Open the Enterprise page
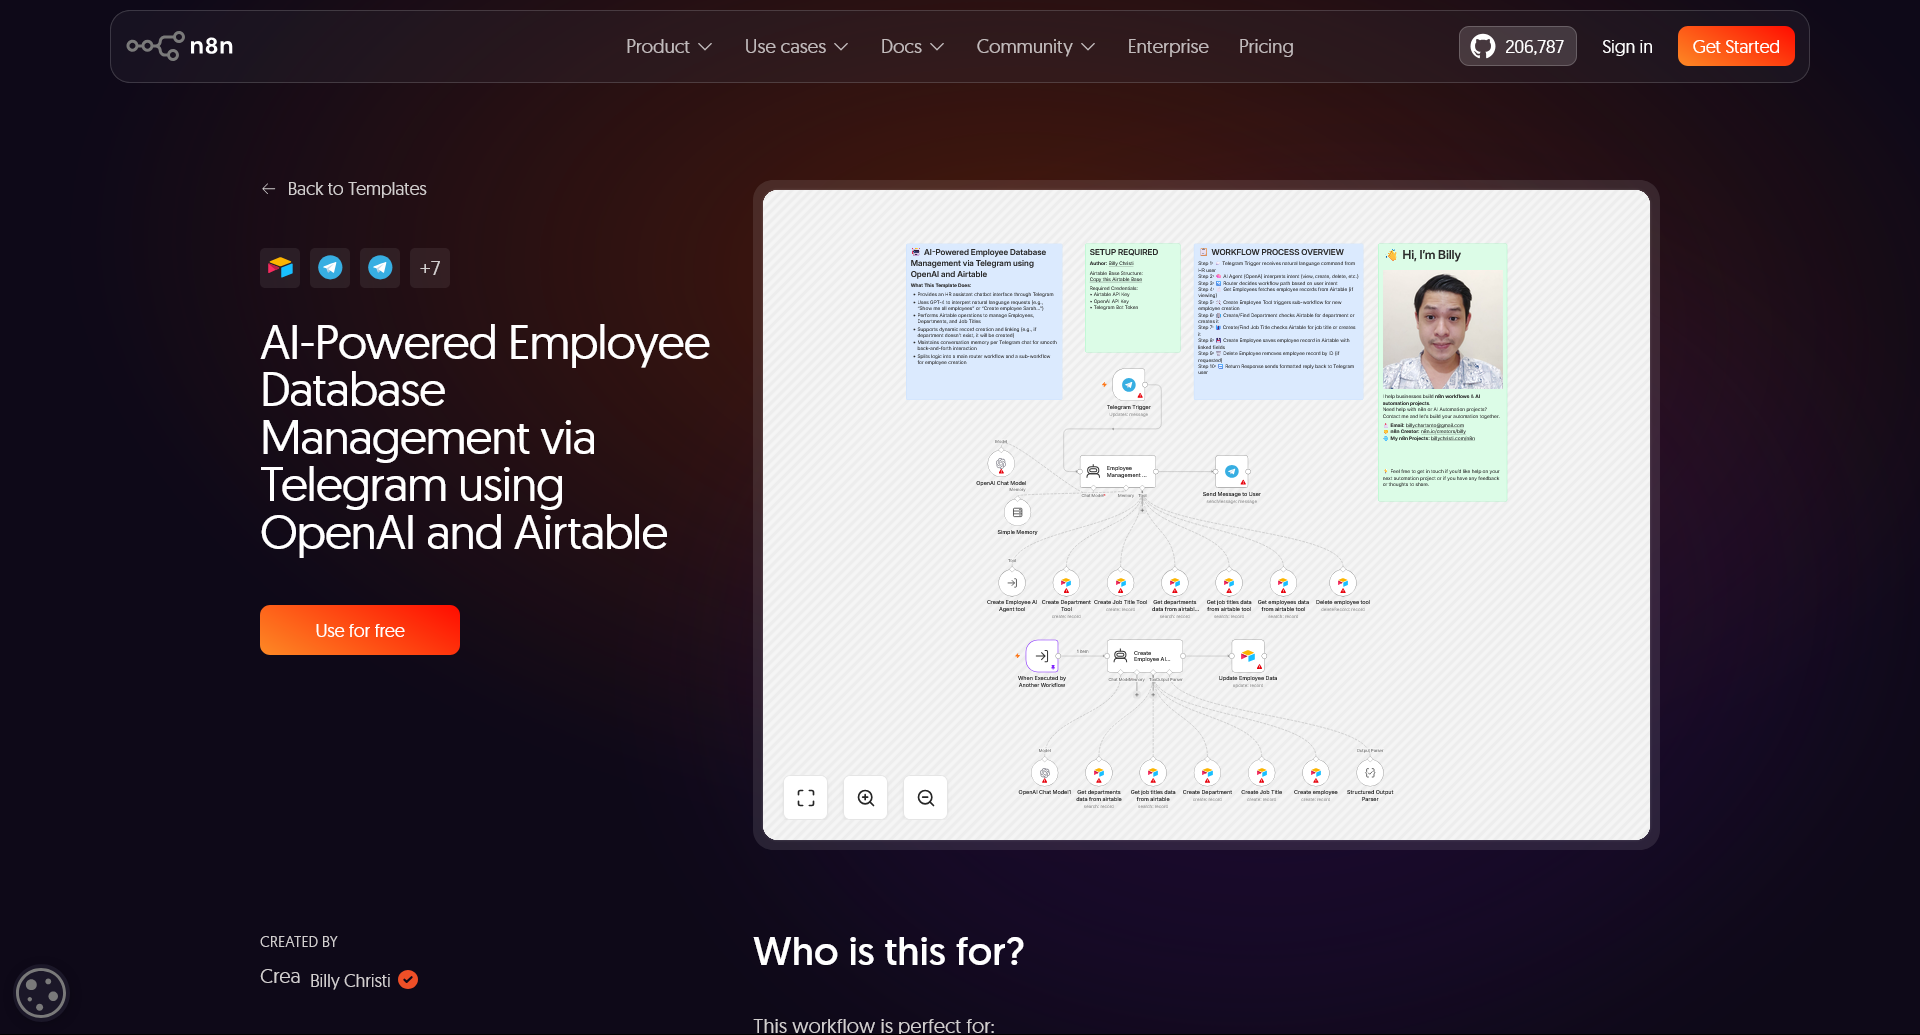The image size is (1920, 1035). click(1168, 46)
